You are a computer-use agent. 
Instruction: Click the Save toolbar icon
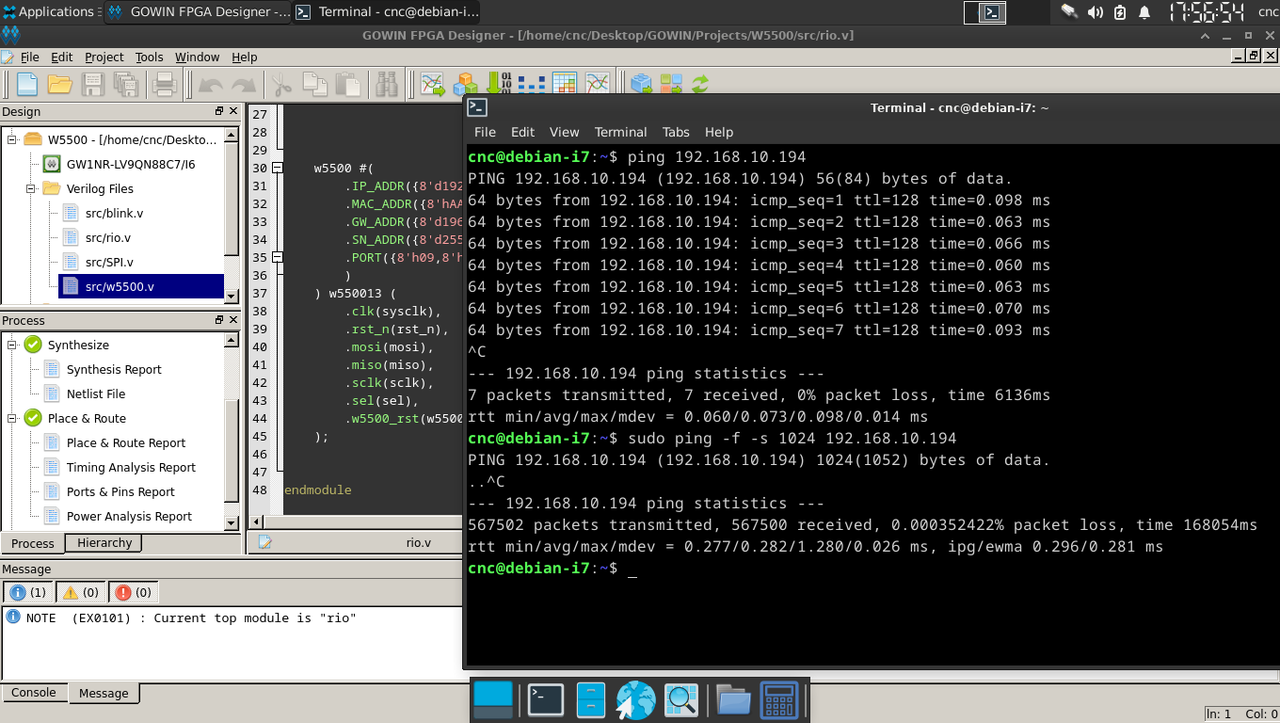(93, 84)
